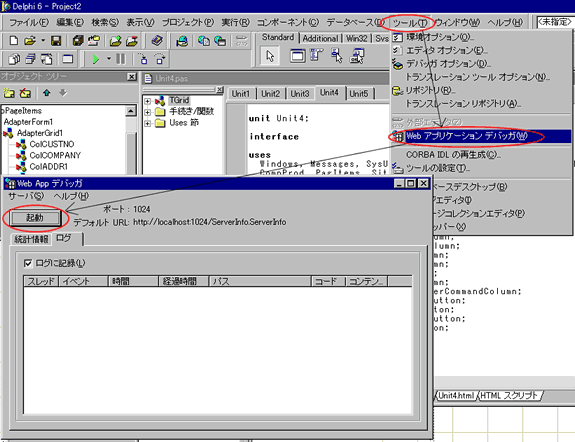The image size is (575, 442).
Task: Click the Step Over debug icon
Action: [x=160, y=59]
